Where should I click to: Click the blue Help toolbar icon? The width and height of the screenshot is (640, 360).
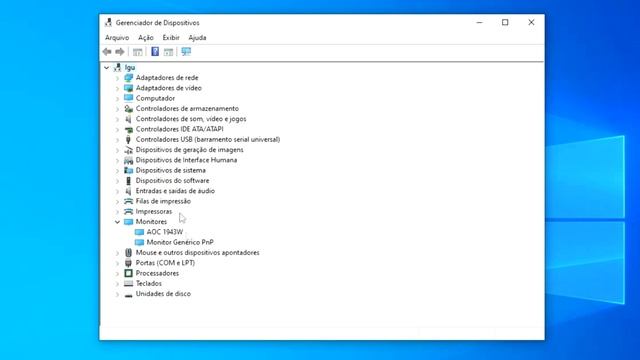(155, 51)
